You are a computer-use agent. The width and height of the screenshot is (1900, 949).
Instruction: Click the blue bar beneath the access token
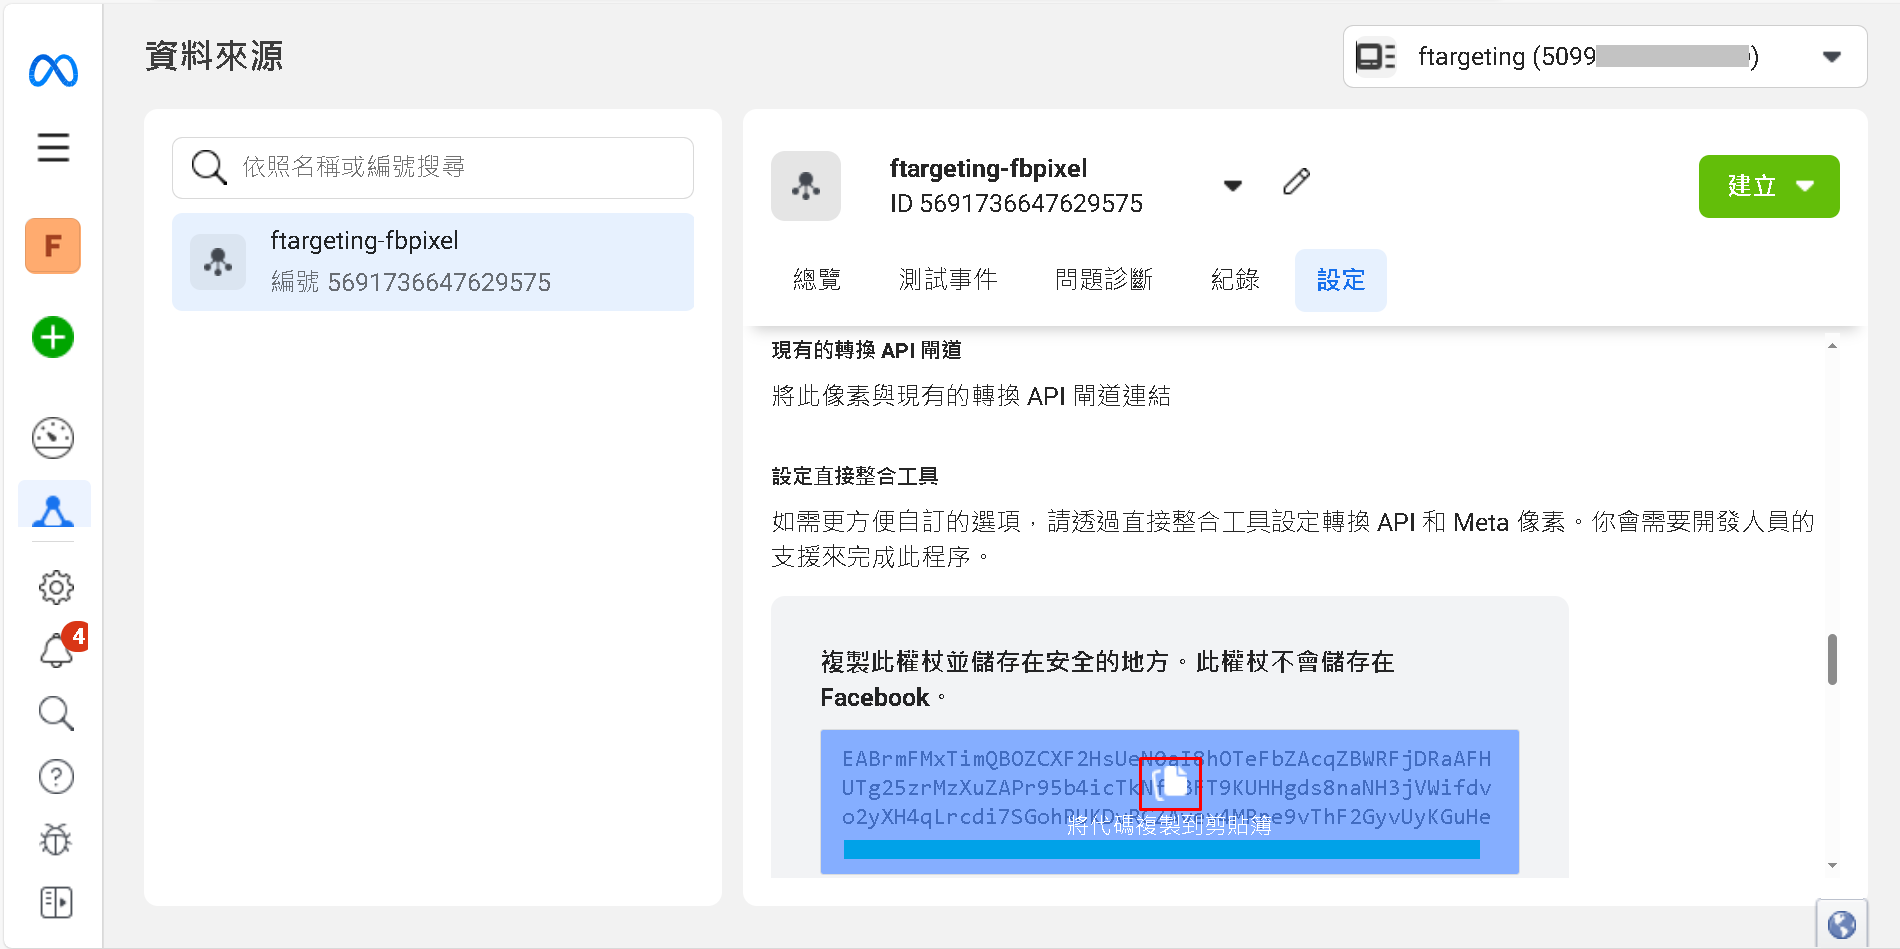coord(1162,849)
